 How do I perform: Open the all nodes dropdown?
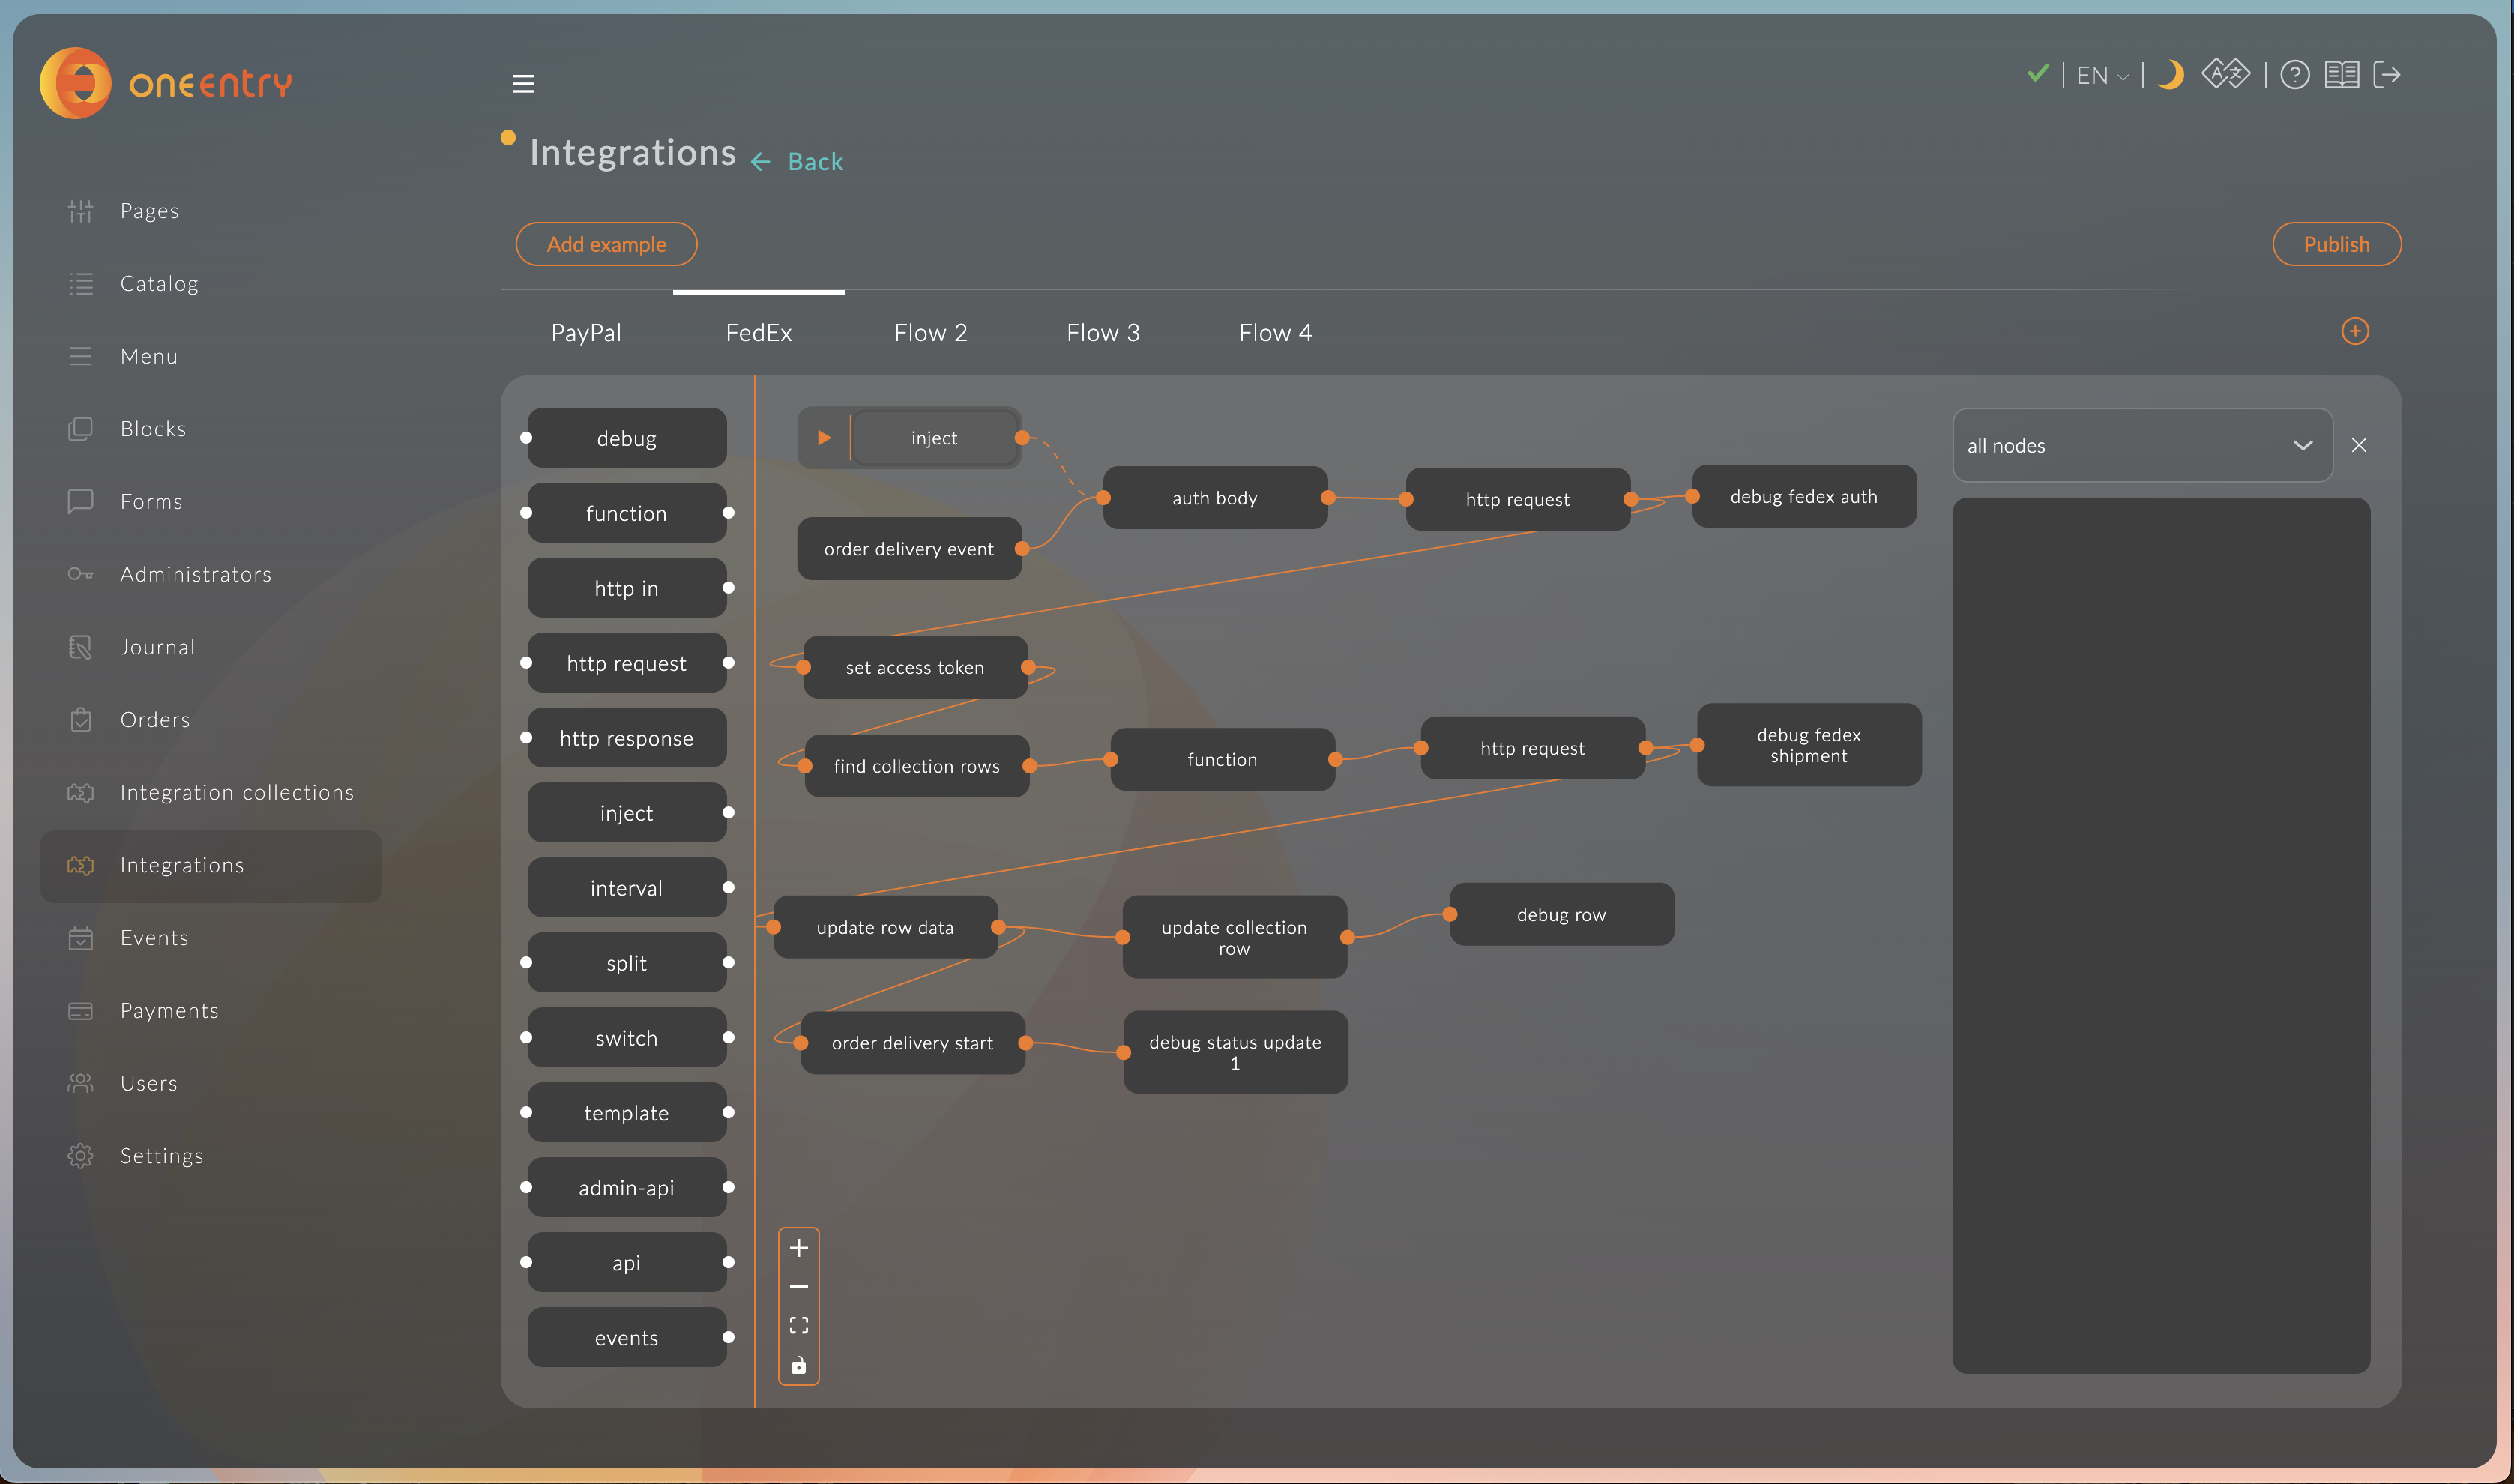coord(2141,446)
